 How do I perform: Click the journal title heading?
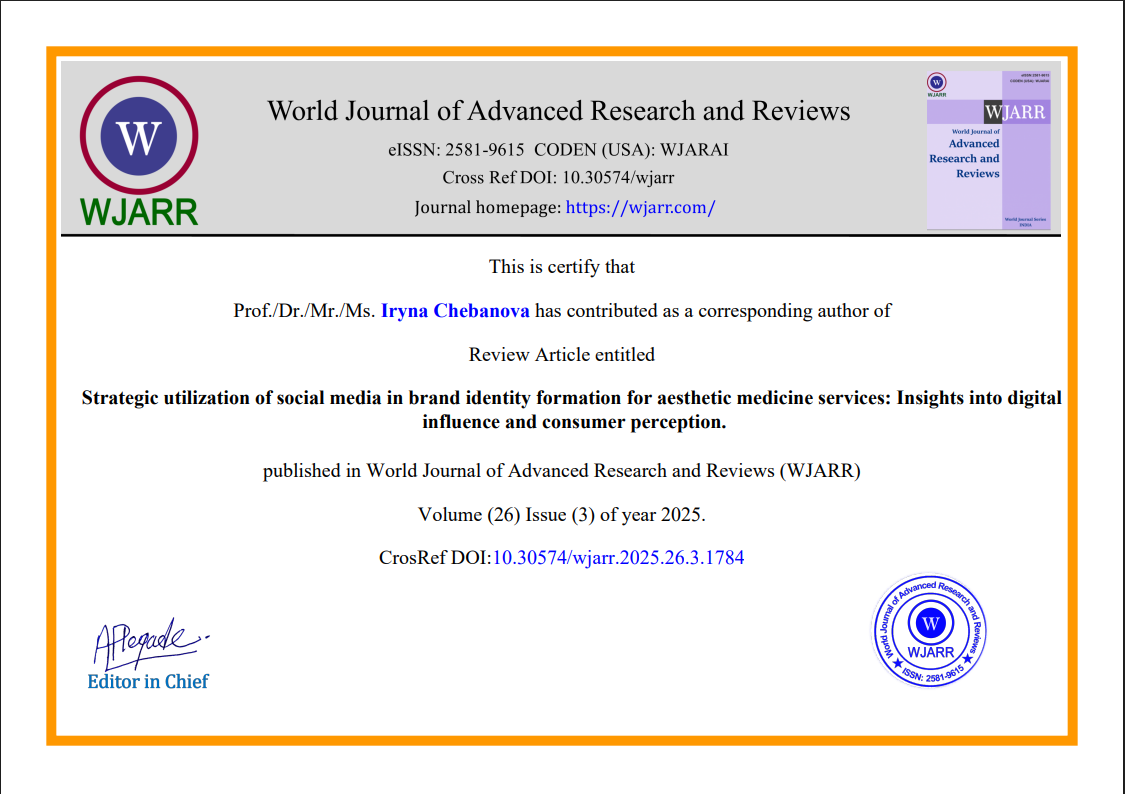coord(559,111)
